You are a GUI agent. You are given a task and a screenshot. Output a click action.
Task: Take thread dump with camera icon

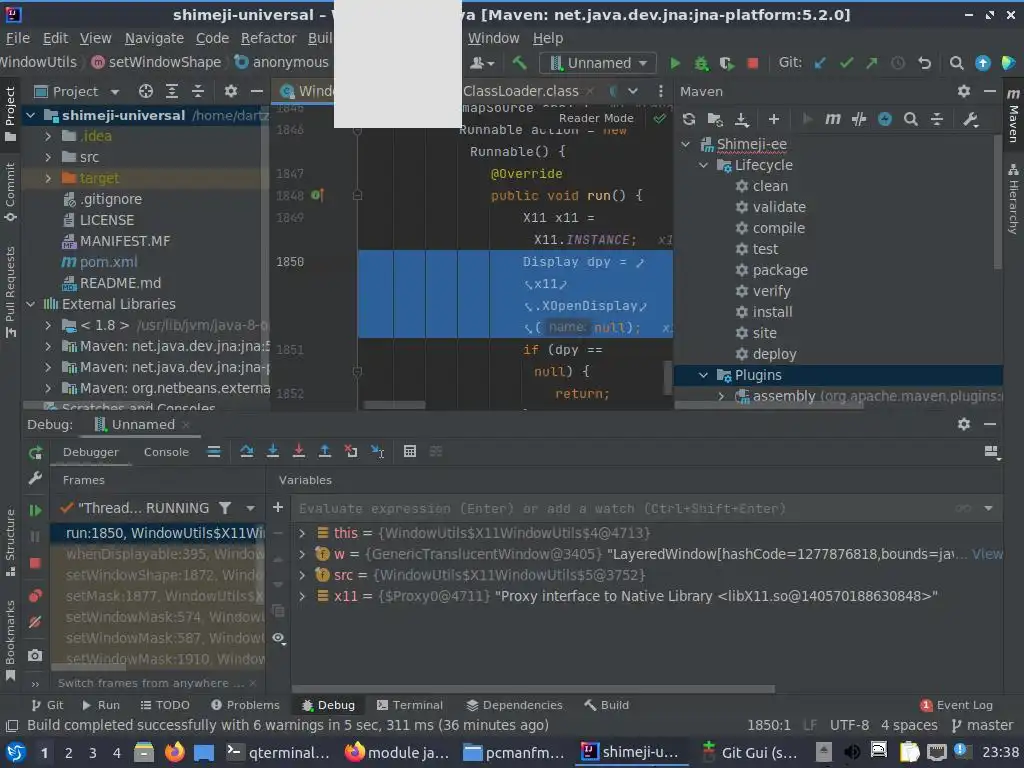point(35,655)
